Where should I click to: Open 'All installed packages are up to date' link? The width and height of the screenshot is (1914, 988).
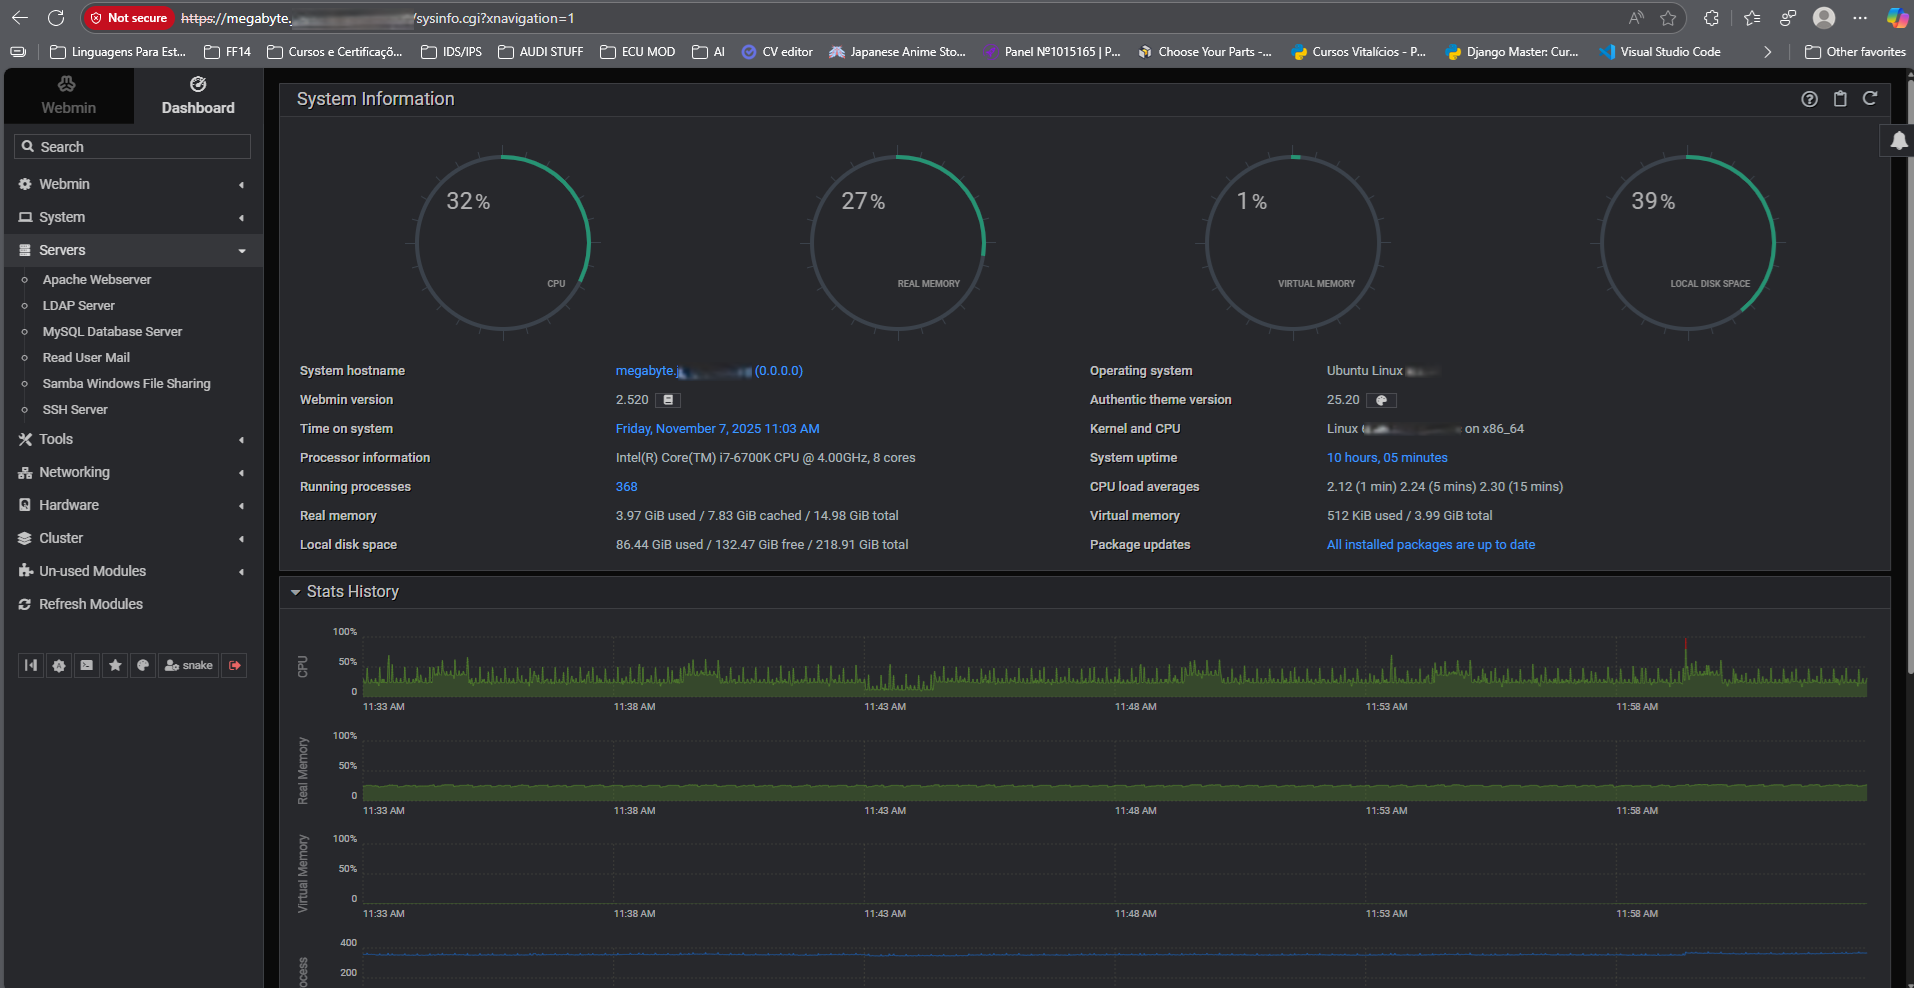click(1430, 545)
